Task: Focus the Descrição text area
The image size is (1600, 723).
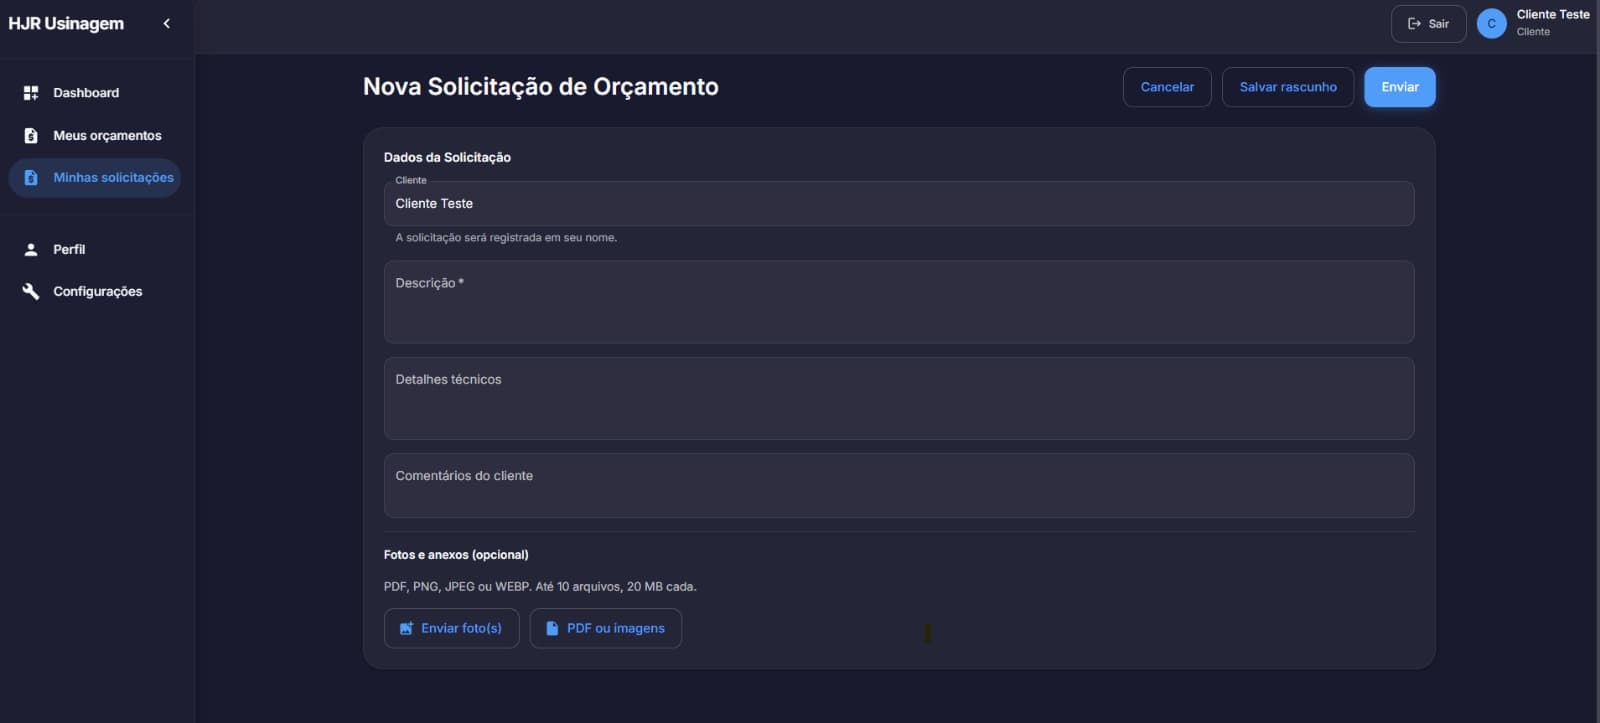Action: [x=899, y=302]
